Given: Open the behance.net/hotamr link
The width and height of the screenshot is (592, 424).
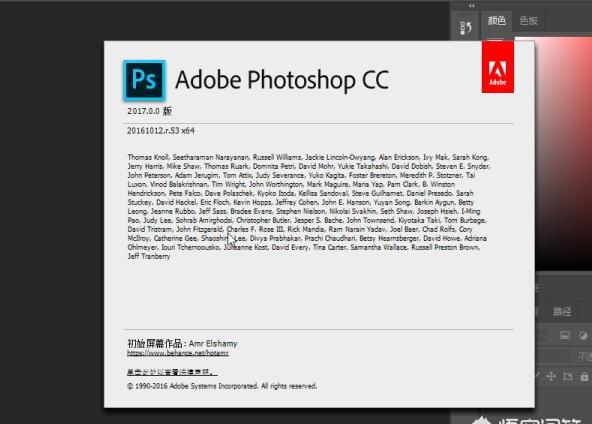Looking at the screenshot, I should click(x=178, y=353).
